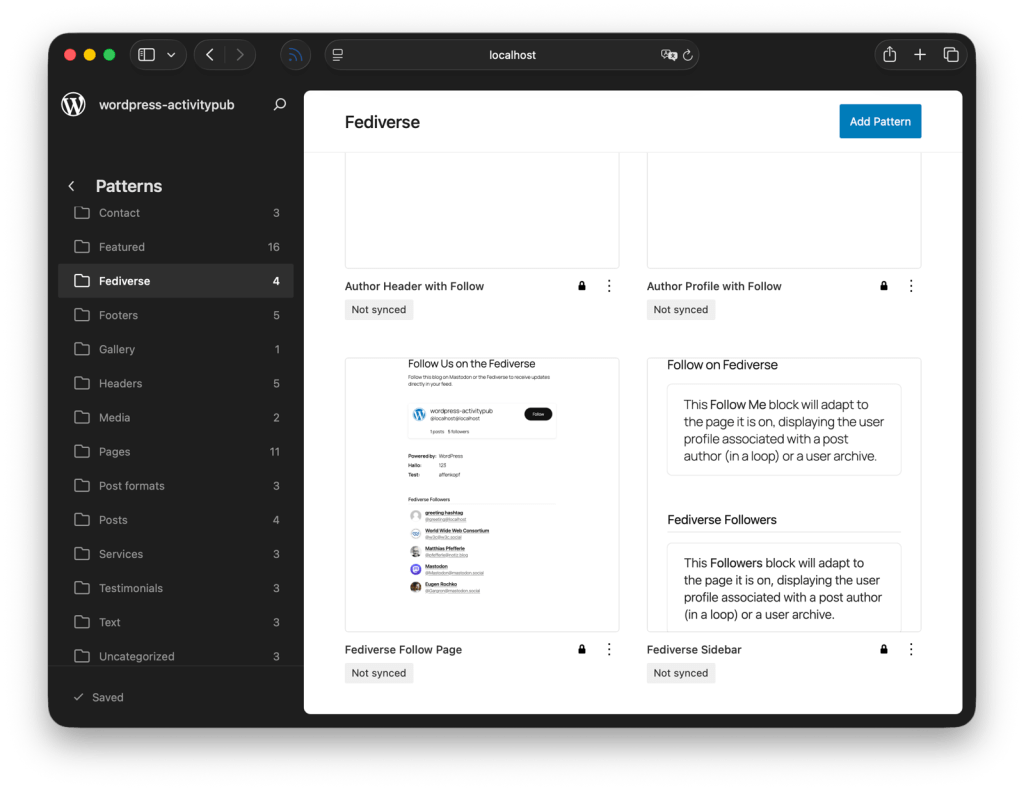1024x791 pixels.
Task: Open the actions menu for Author Profile with Follow
Action: coord(911,285)
